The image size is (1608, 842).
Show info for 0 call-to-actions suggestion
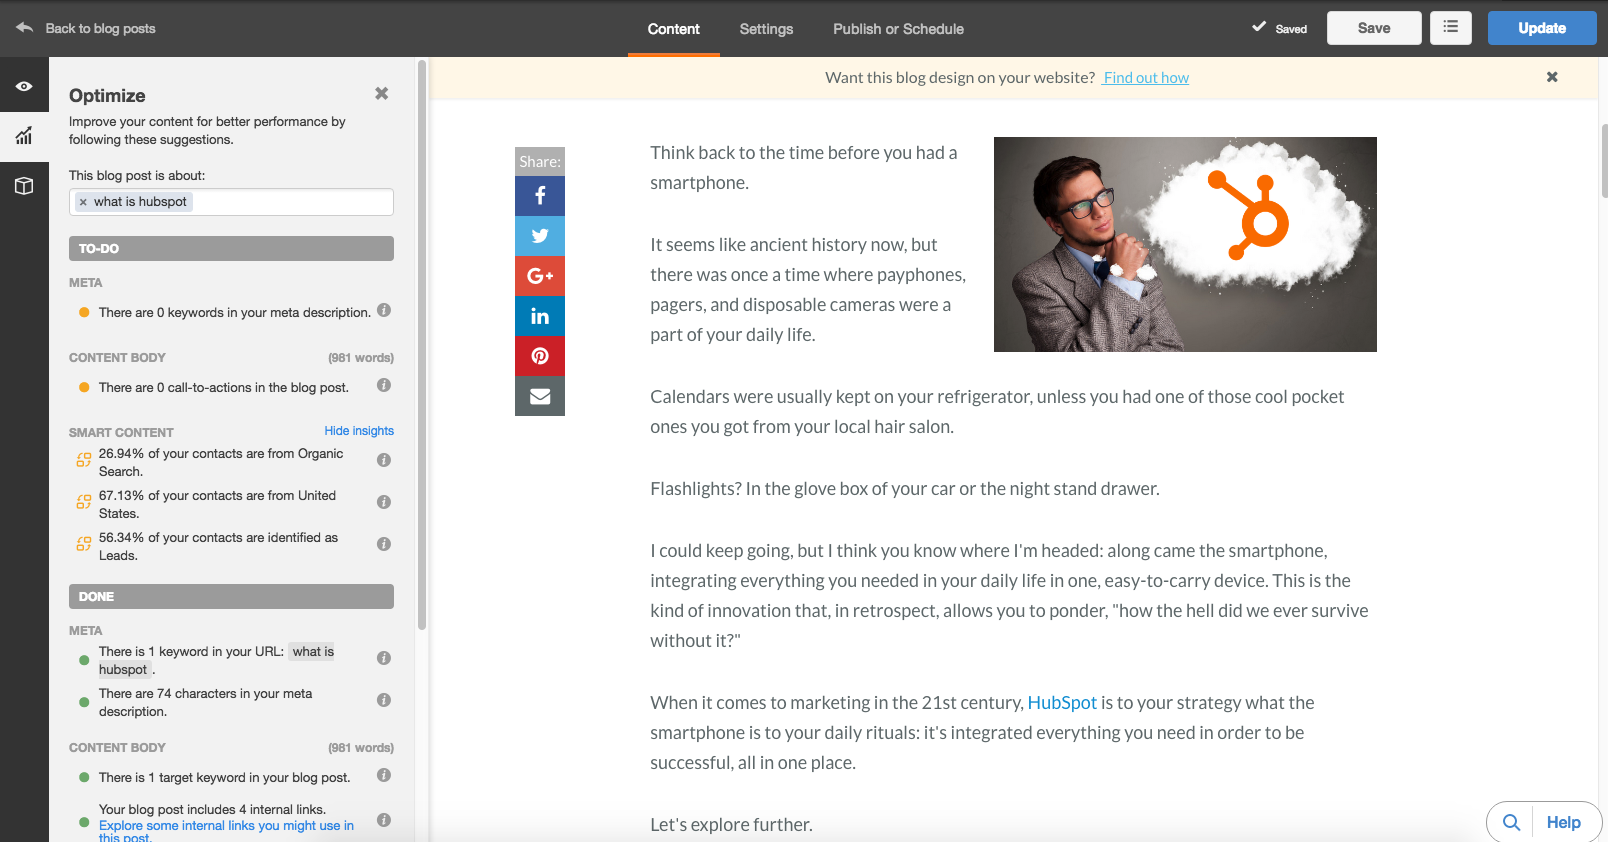click(x=384, y=385)
